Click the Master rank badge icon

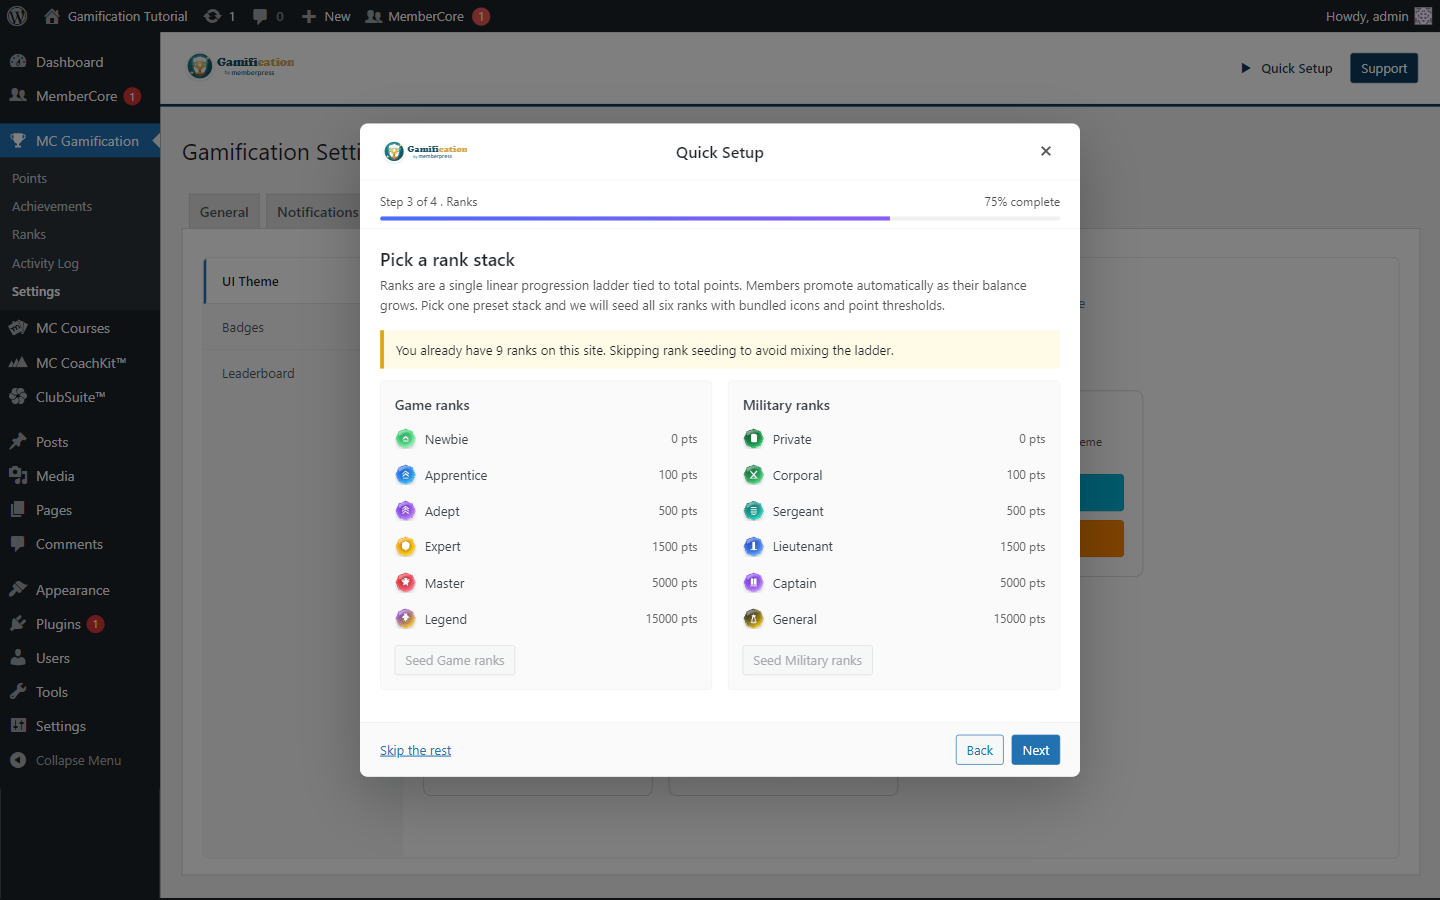(405, 583)
